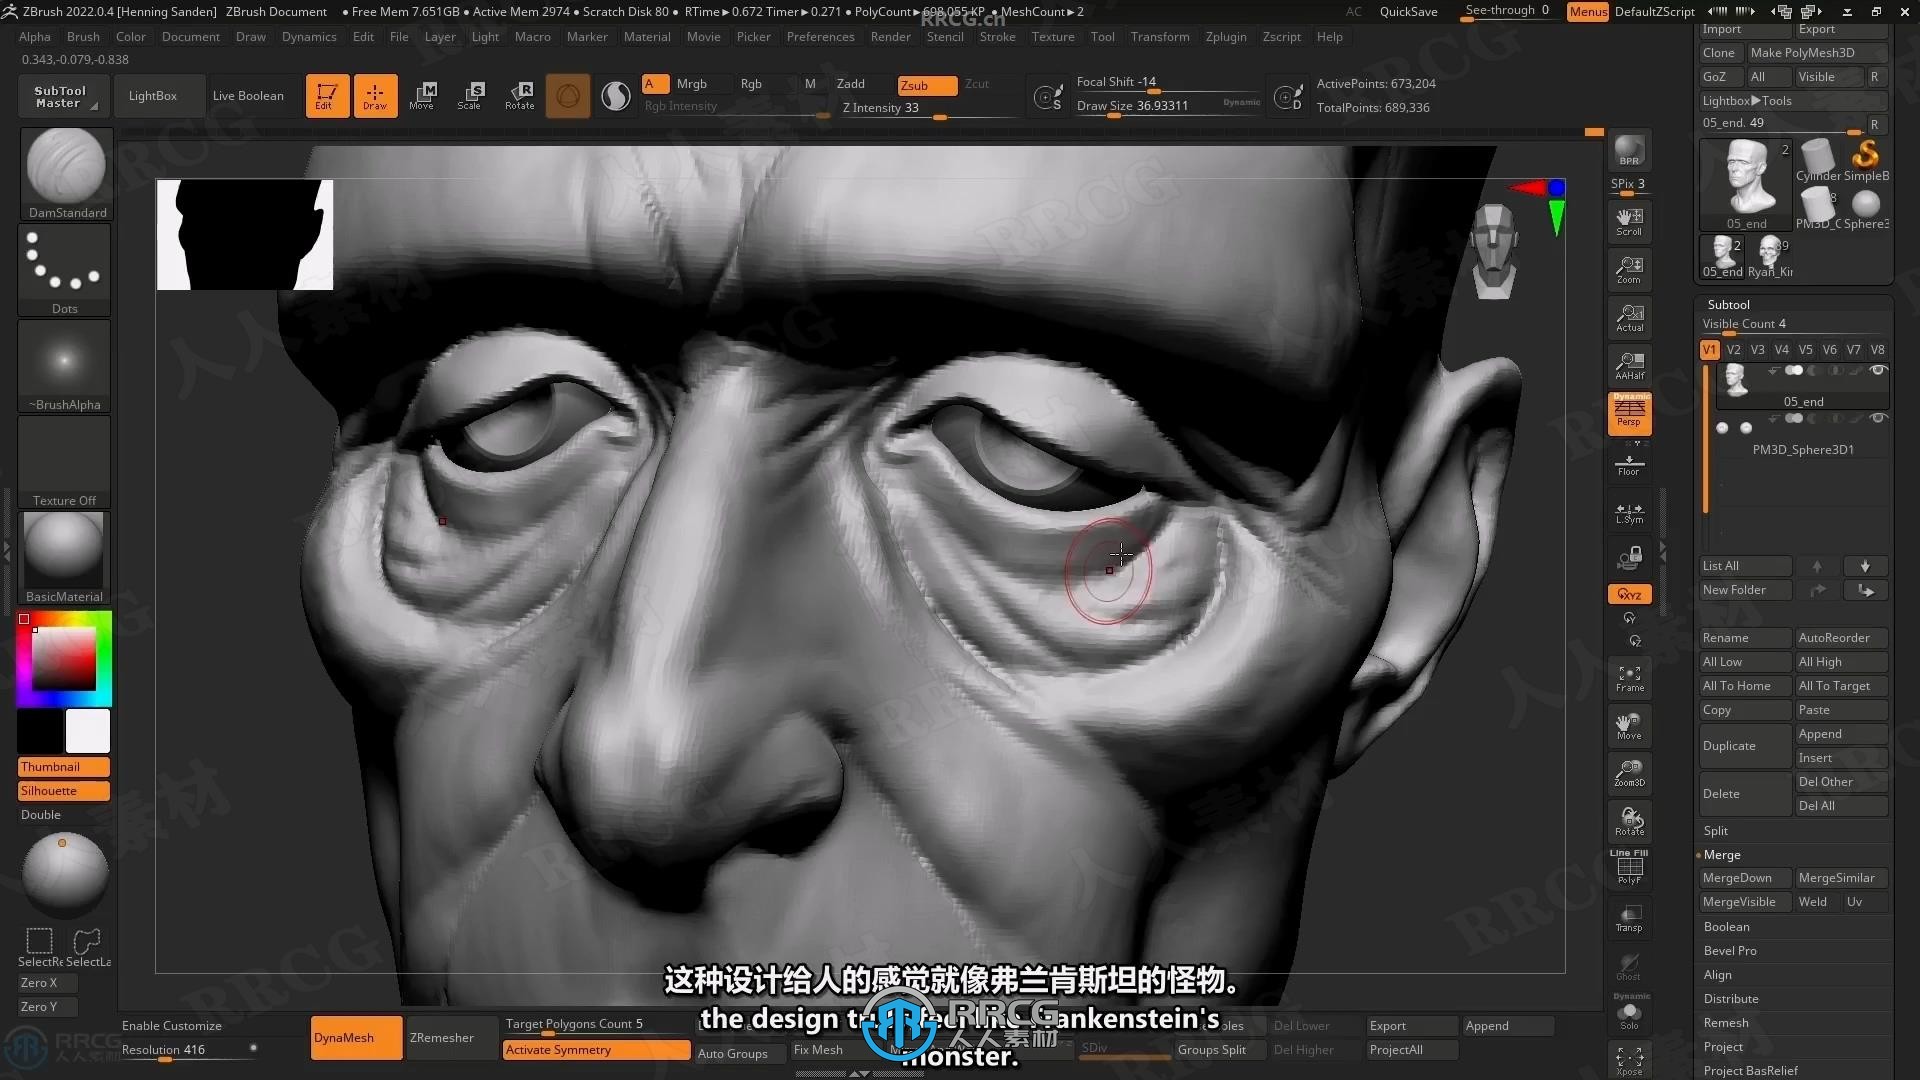This screenshot has width=1920, height=1080.
Task: Open the Stroke menu
Action: point(997,37)
